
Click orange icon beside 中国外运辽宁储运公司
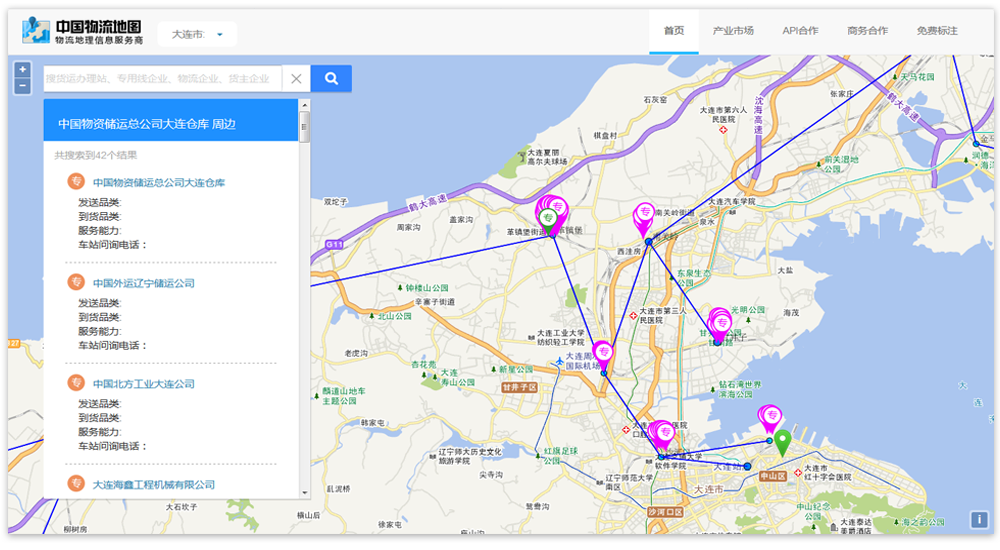pyautogui.click(x=76, y=282)
